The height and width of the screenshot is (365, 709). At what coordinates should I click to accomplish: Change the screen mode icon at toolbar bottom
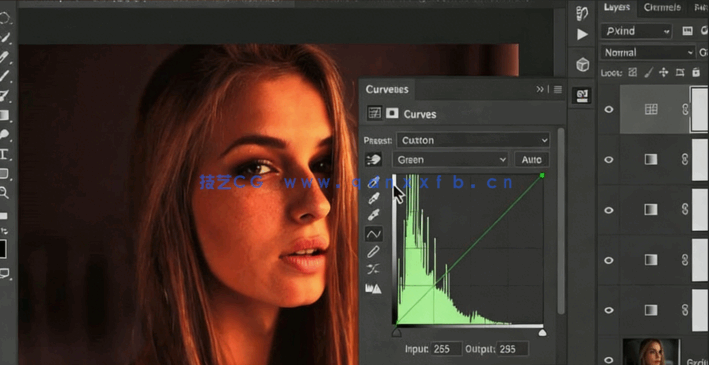point(4,273)
